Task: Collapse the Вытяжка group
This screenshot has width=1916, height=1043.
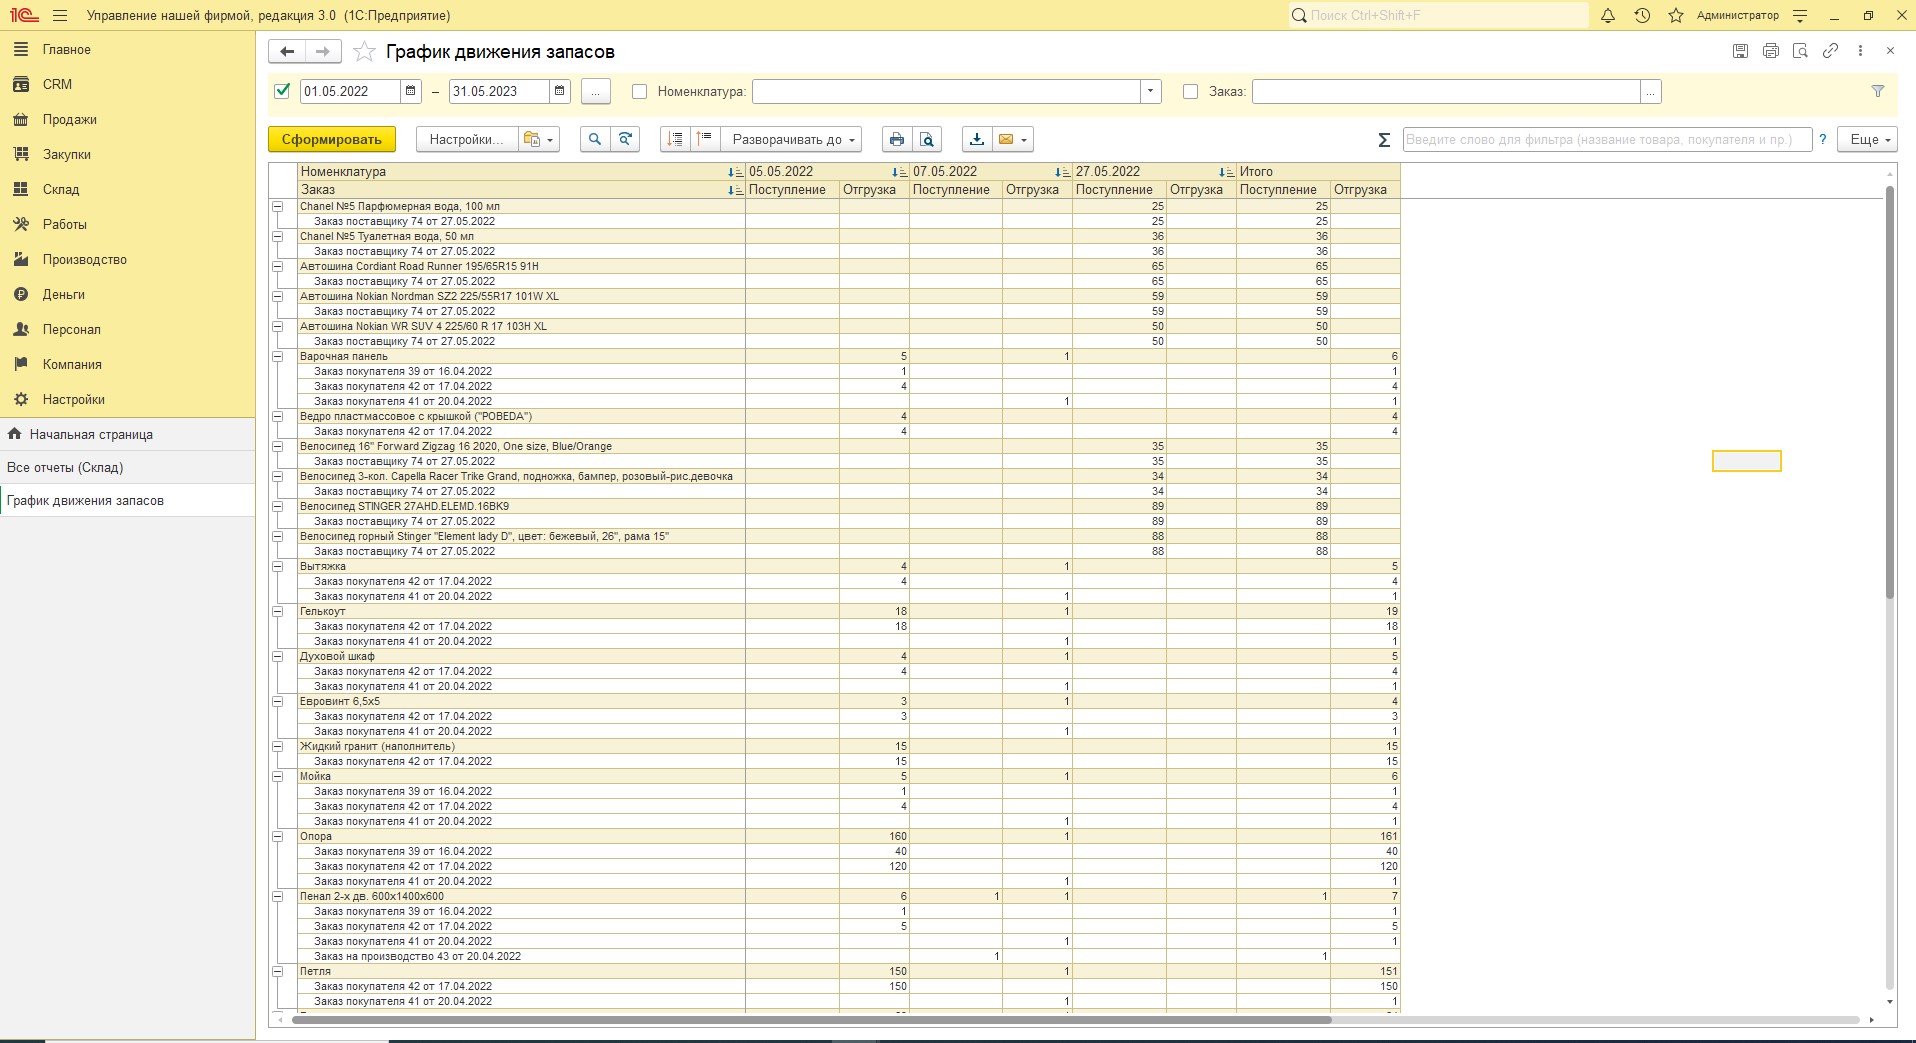Action: click(278, 566)
